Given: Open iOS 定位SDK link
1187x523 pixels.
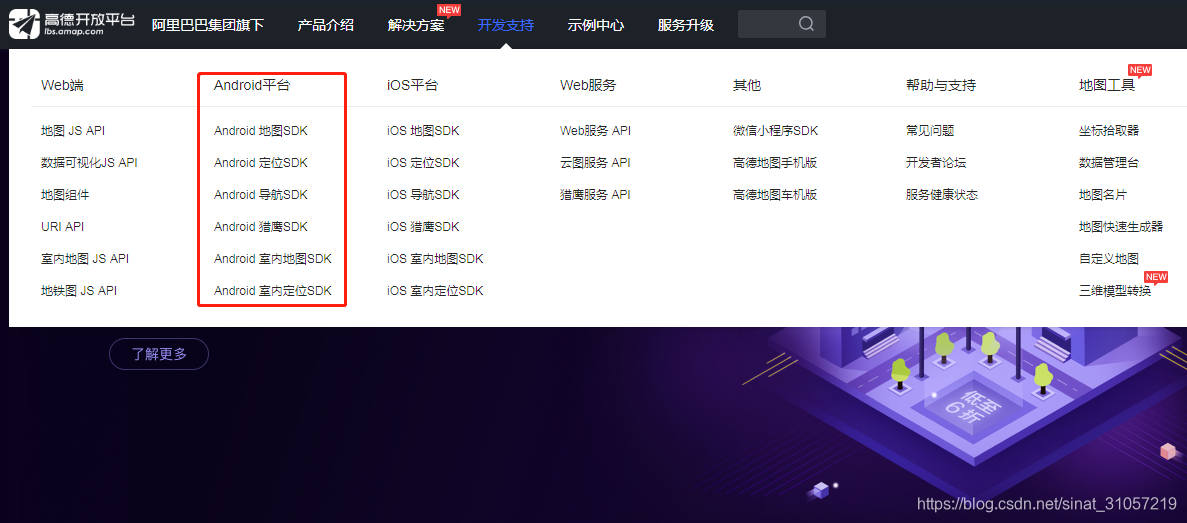Looking at the screenshot, I should tap(423, 163).
